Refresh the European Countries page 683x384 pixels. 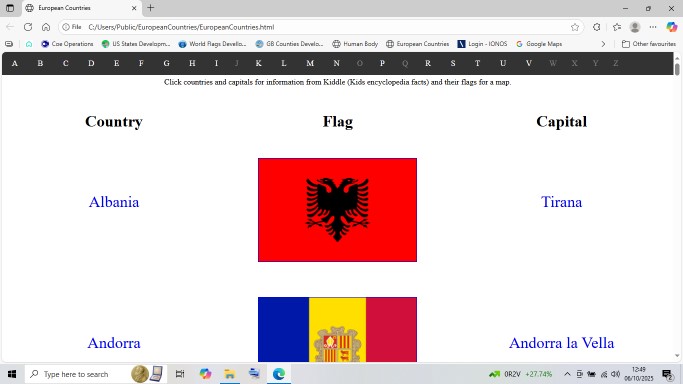(x=28, y=27)
